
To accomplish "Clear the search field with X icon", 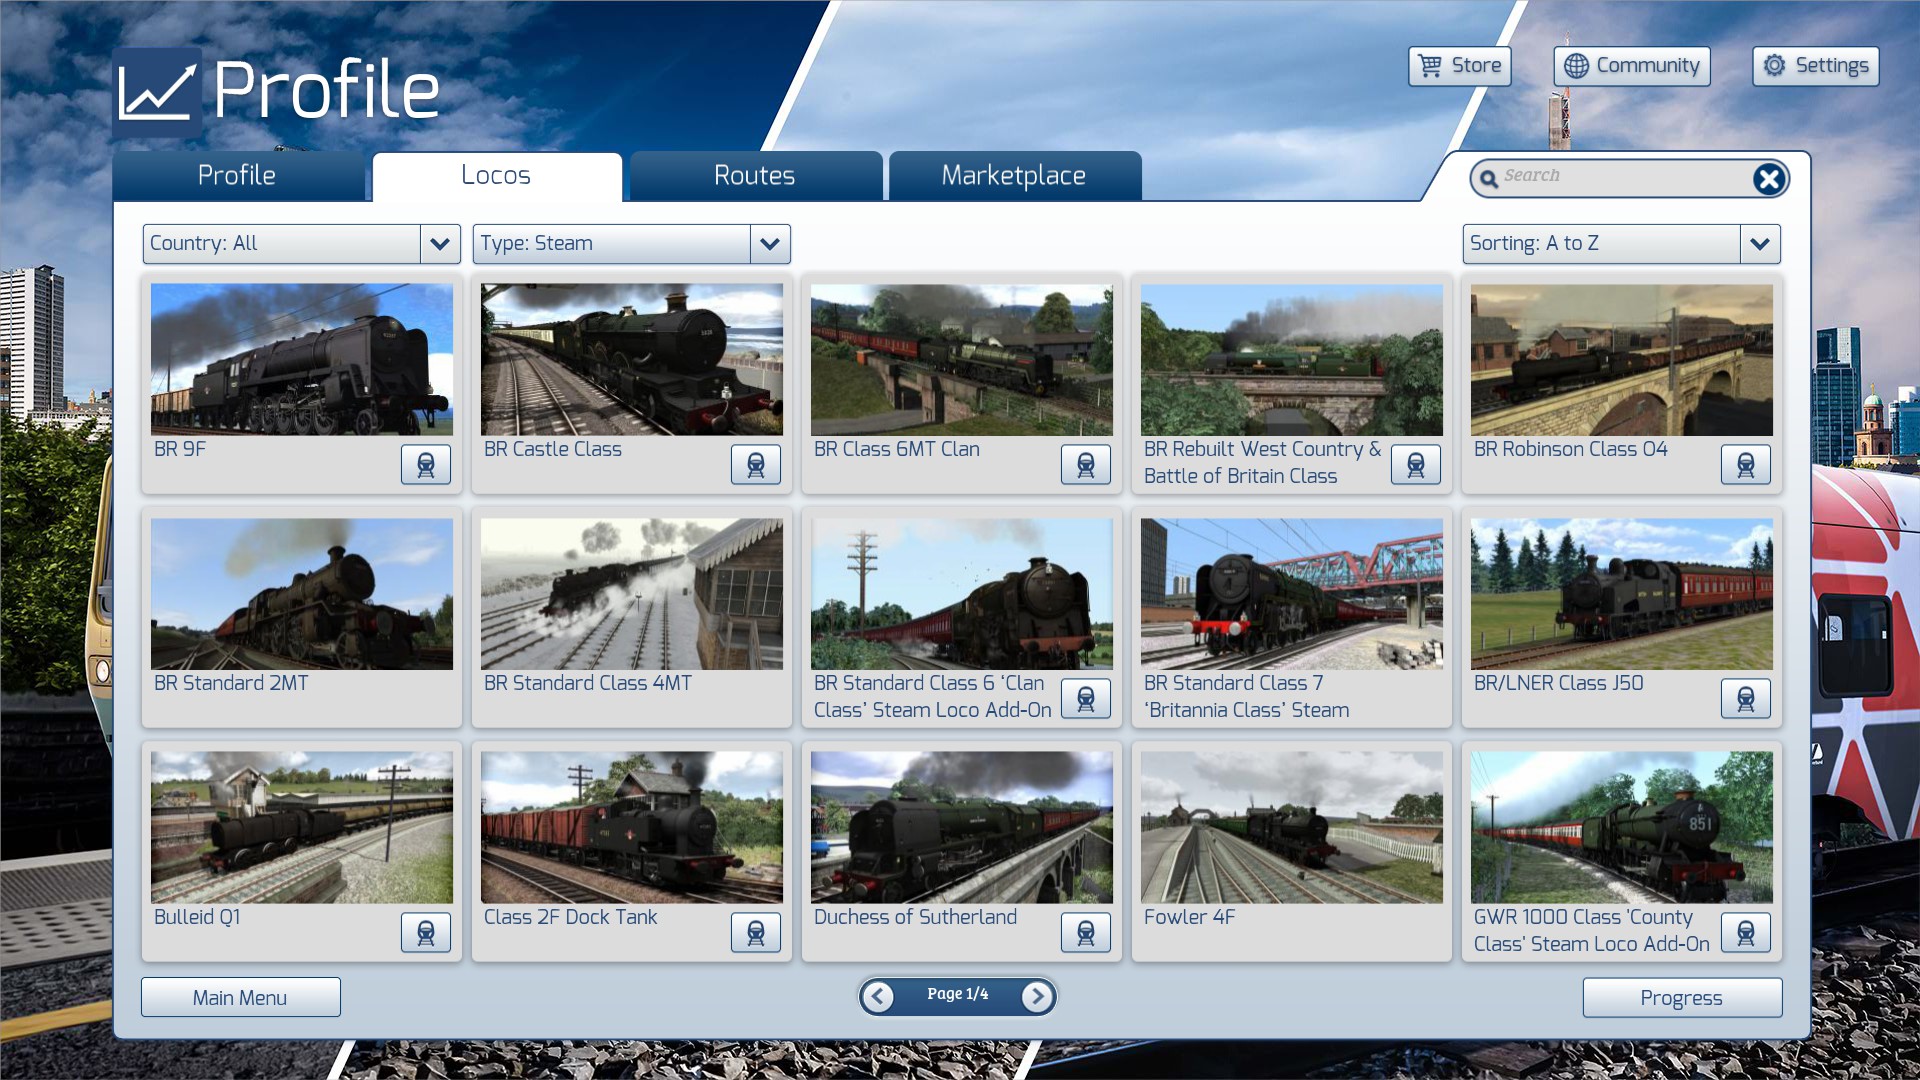I will click(1769, 179).
